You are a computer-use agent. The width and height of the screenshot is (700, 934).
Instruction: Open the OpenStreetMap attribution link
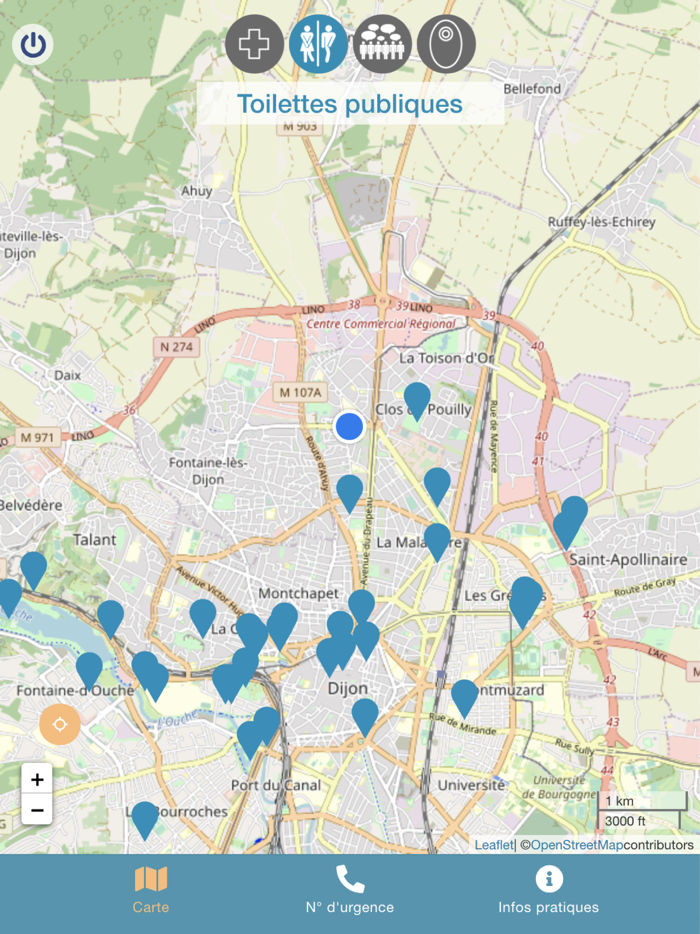coord(577,845)
